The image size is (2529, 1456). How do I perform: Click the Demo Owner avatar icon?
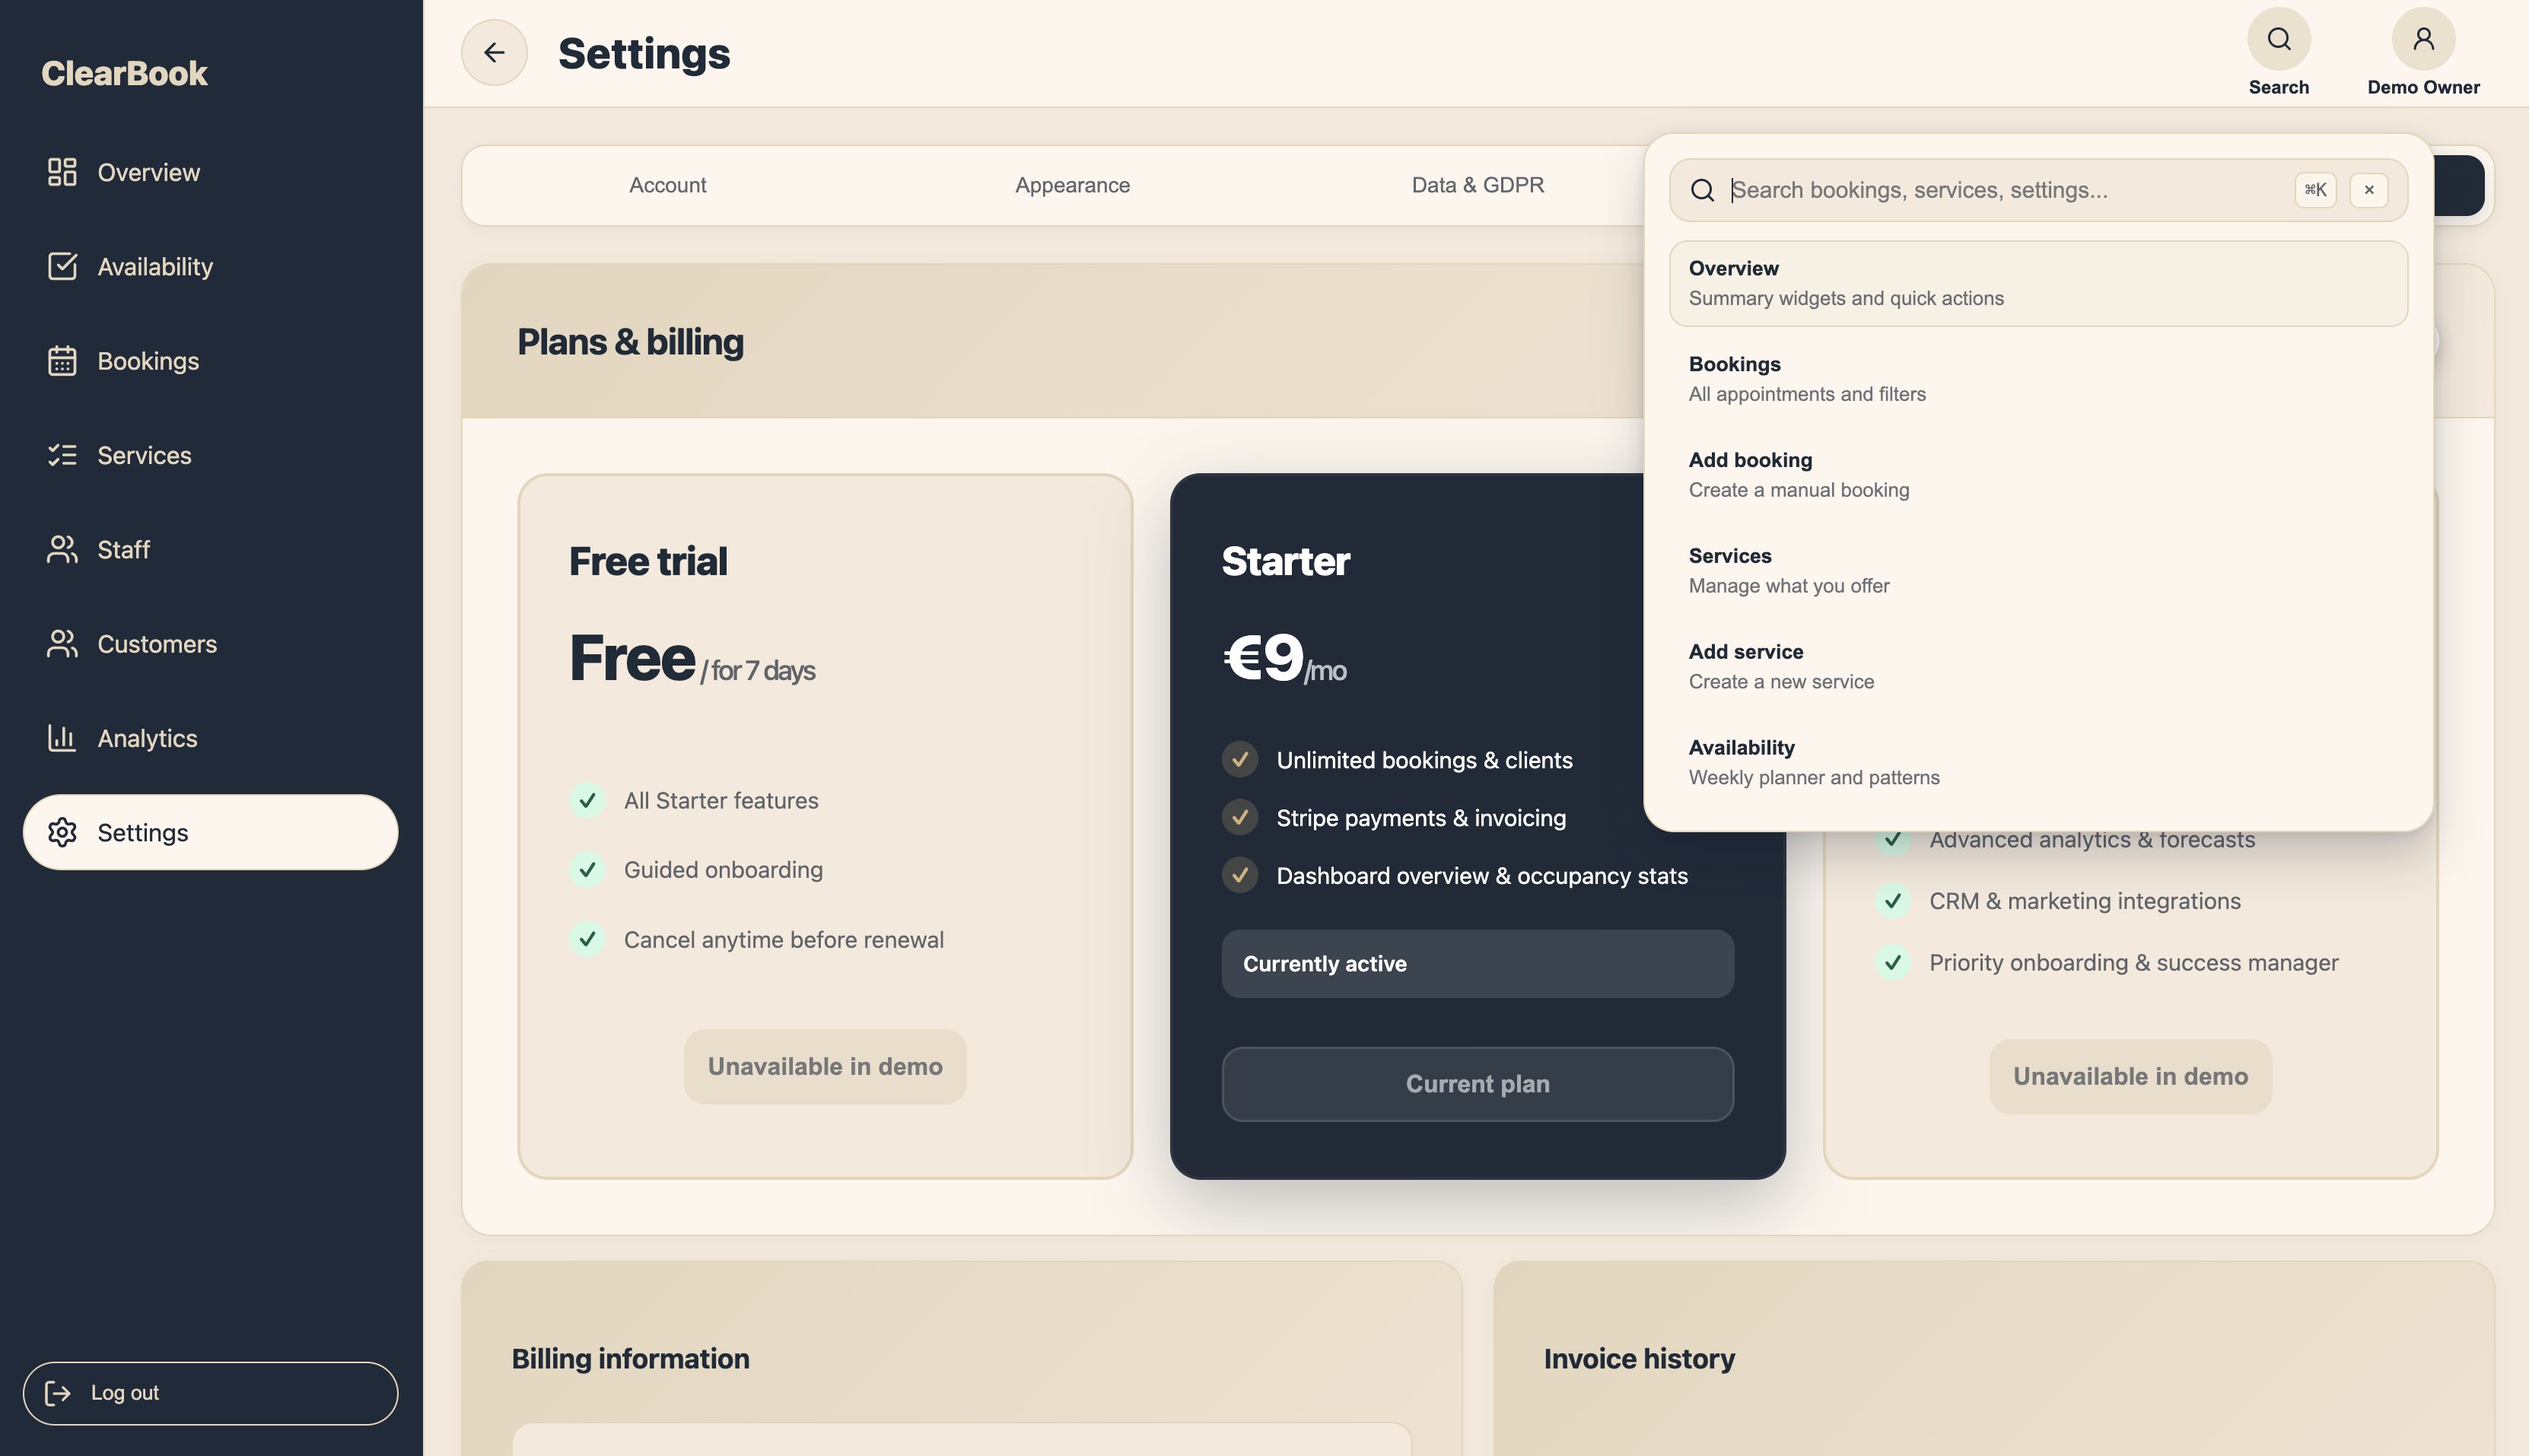[x=2423, y=38]
